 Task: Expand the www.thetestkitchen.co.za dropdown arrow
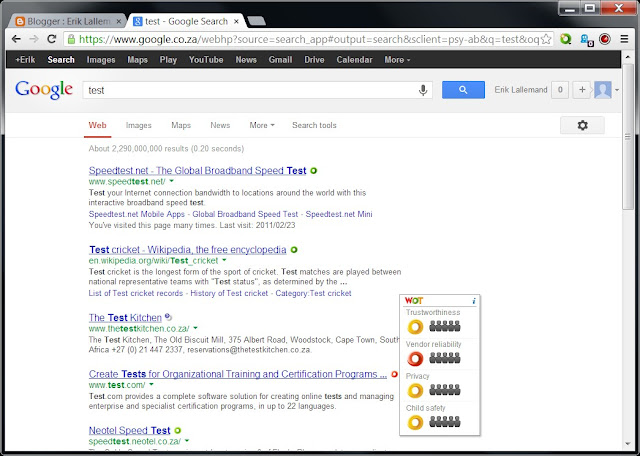pyautogui.click(x=195, y=328)
